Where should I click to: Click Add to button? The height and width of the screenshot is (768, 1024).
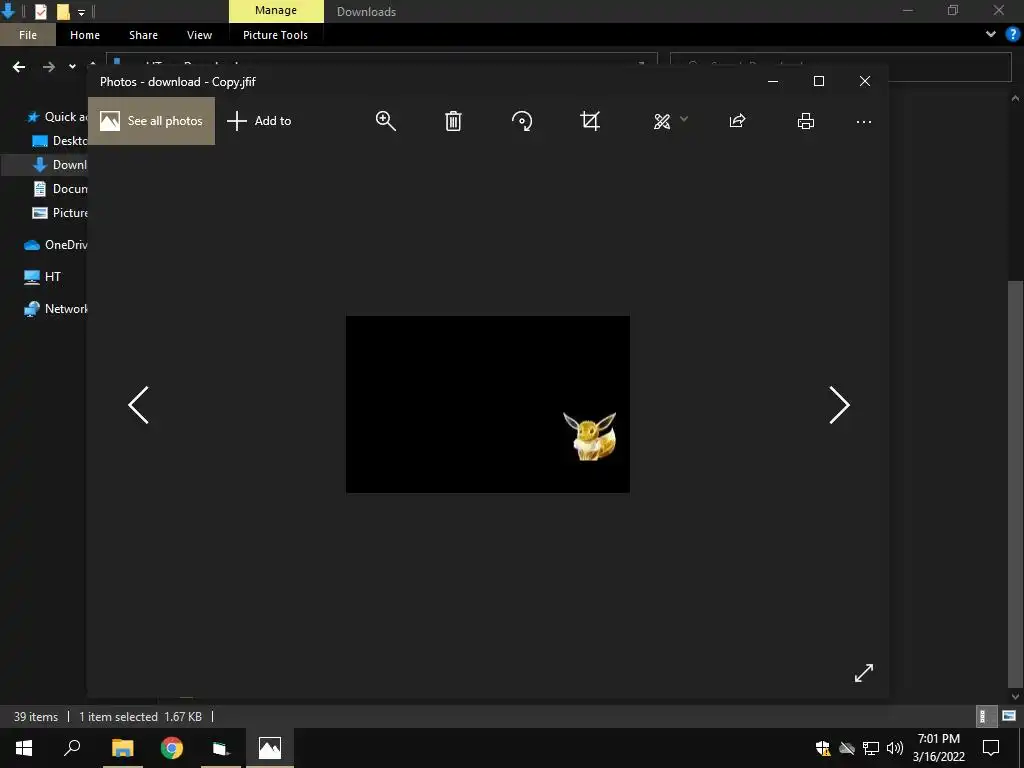point(259,121)
